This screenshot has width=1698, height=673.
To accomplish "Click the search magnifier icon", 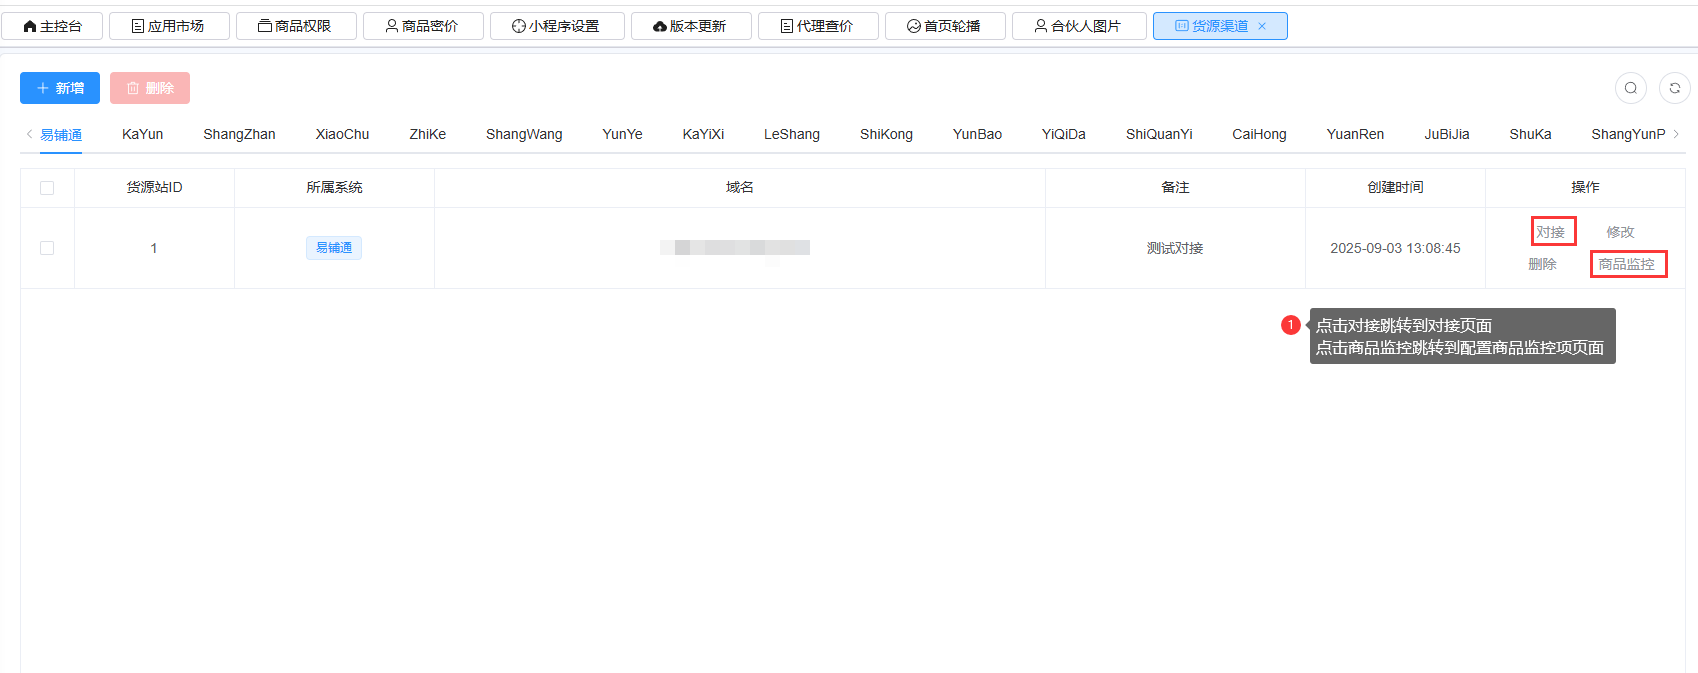I will click(1630, 88).
